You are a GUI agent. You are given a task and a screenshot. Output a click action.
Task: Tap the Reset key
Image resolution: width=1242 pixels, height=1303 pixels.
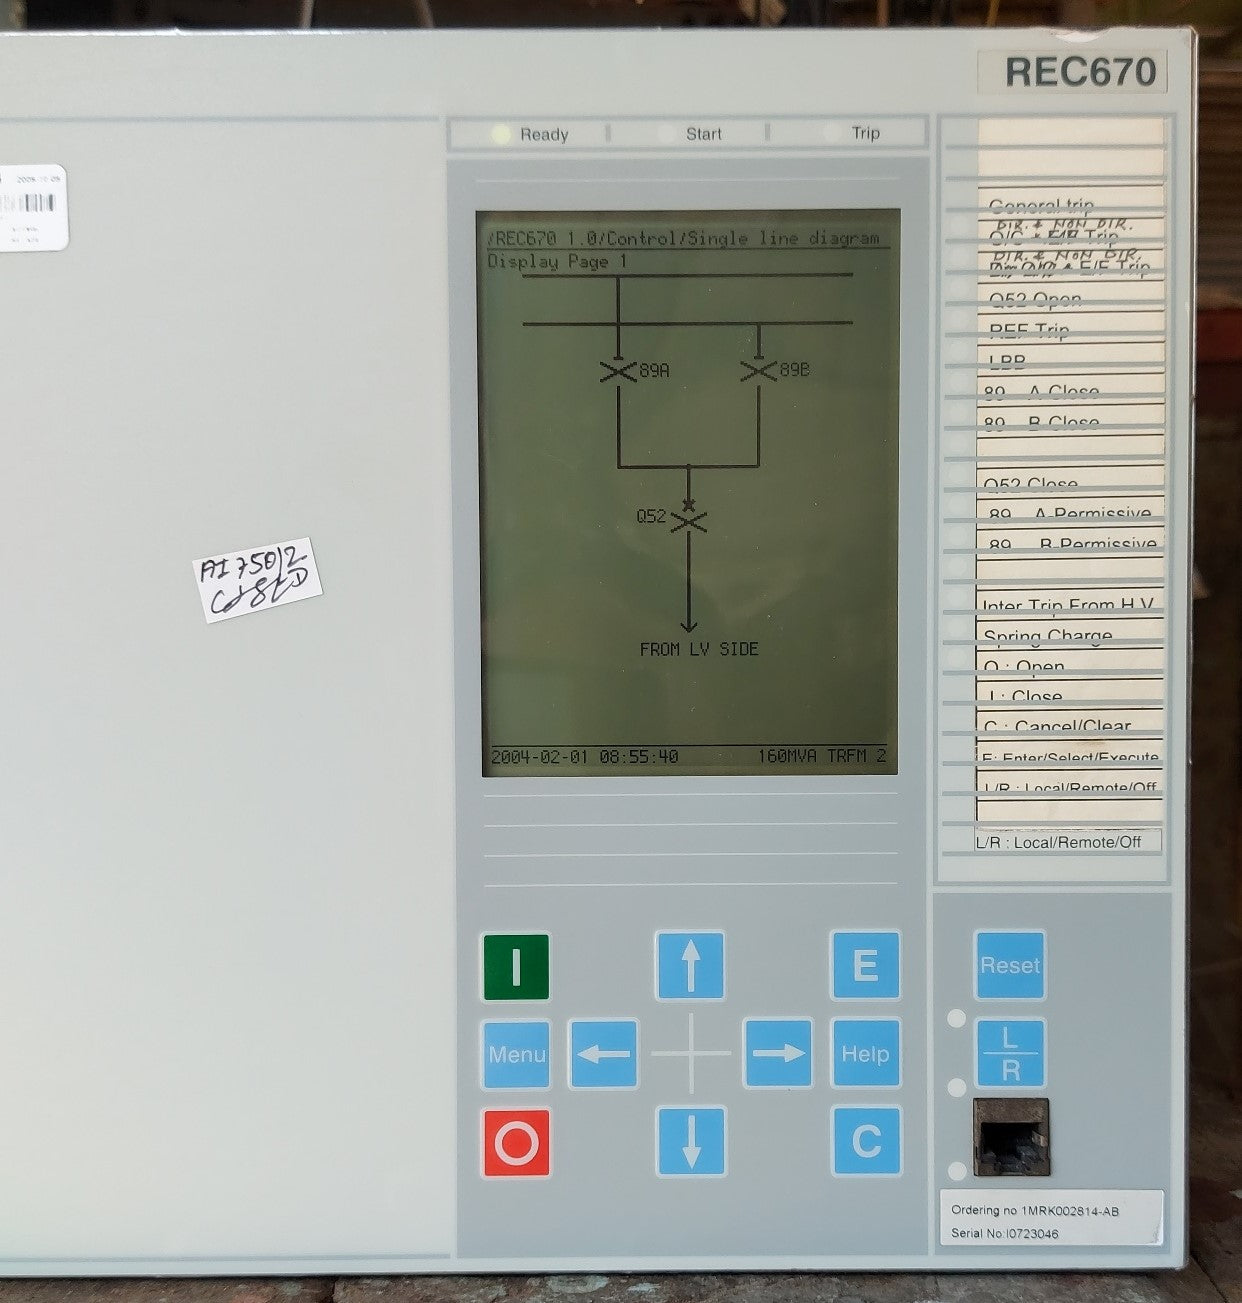pos(1010,966)
